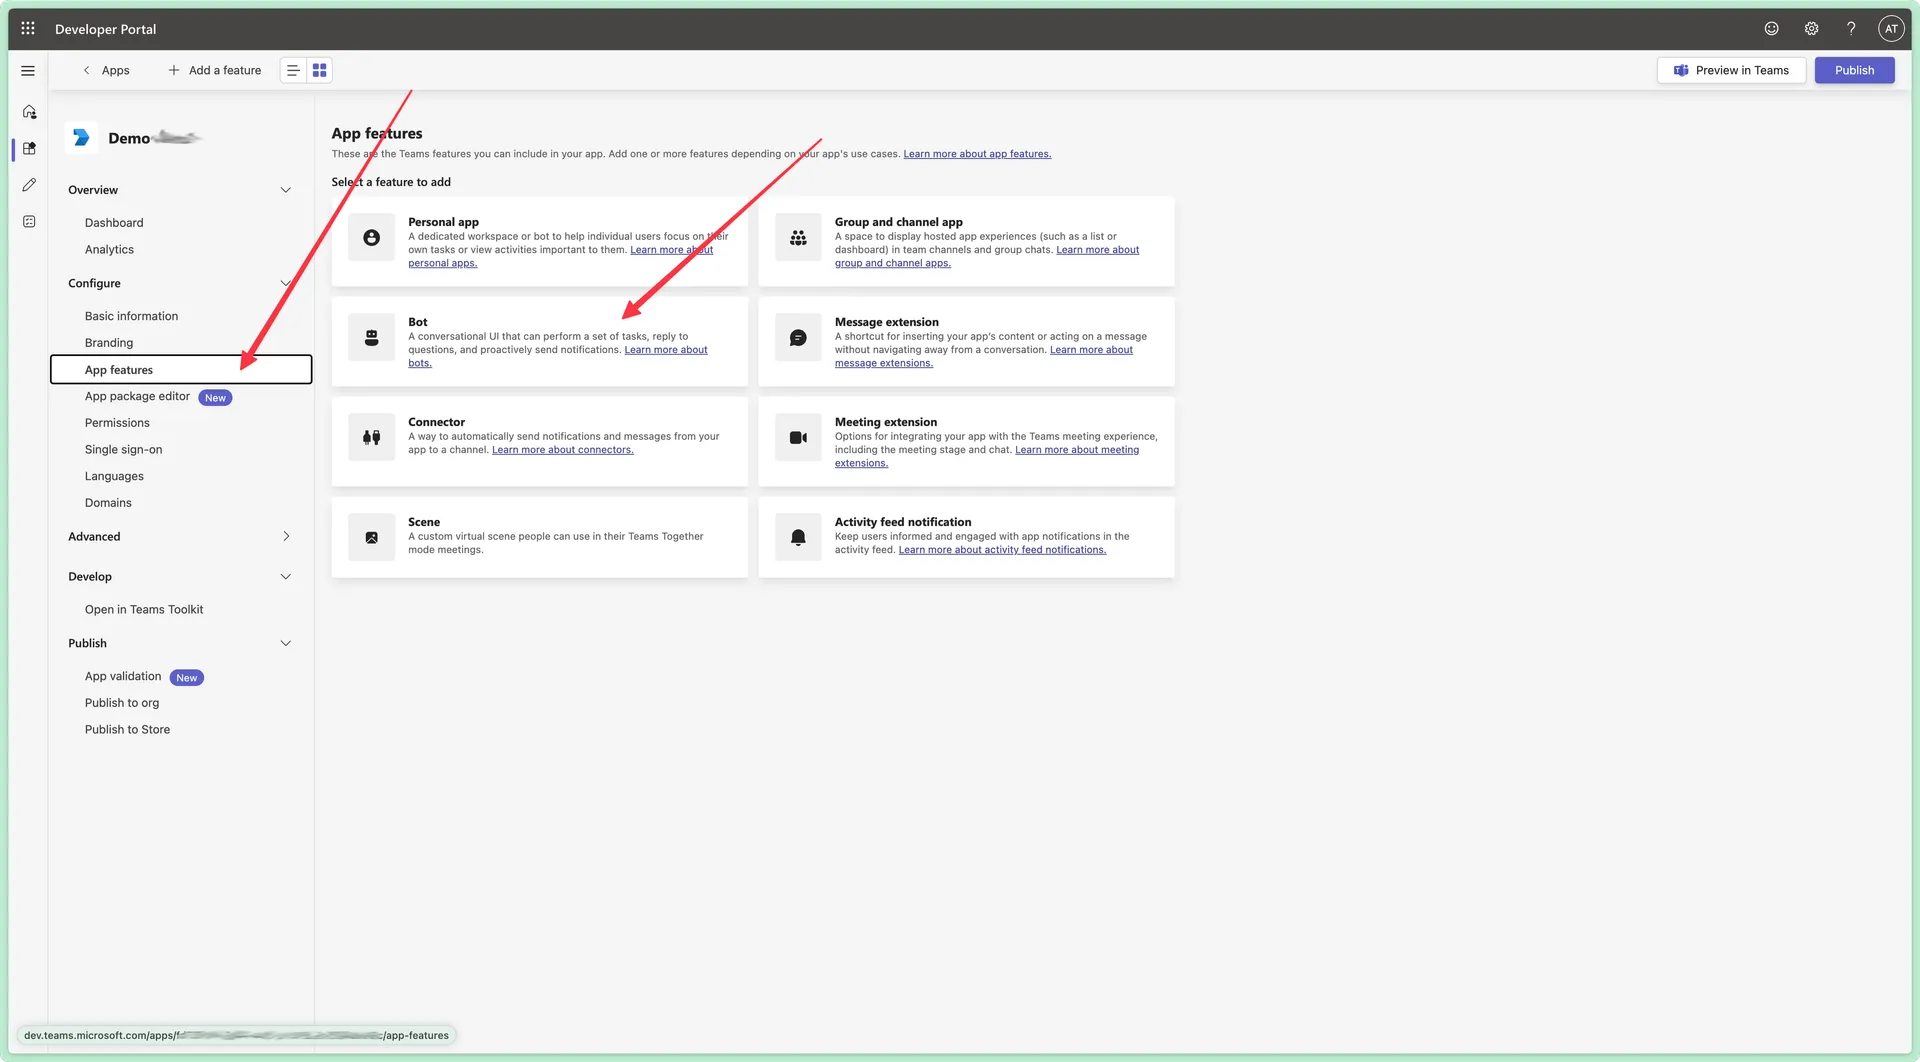Open Basic information page
1920x1062 pixels.
(x=131, y=316)
